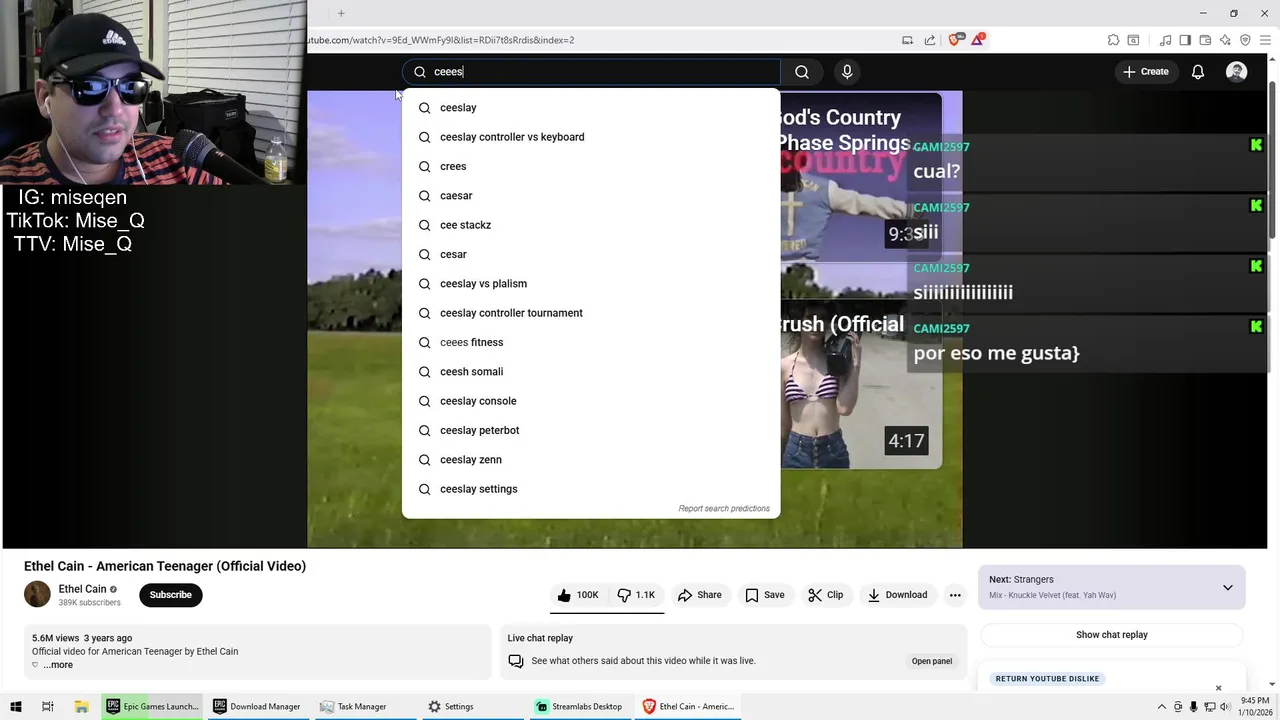Open the browser hamburger main menu
Screen dimensions: 1280x720
[x=1265, y=40]
